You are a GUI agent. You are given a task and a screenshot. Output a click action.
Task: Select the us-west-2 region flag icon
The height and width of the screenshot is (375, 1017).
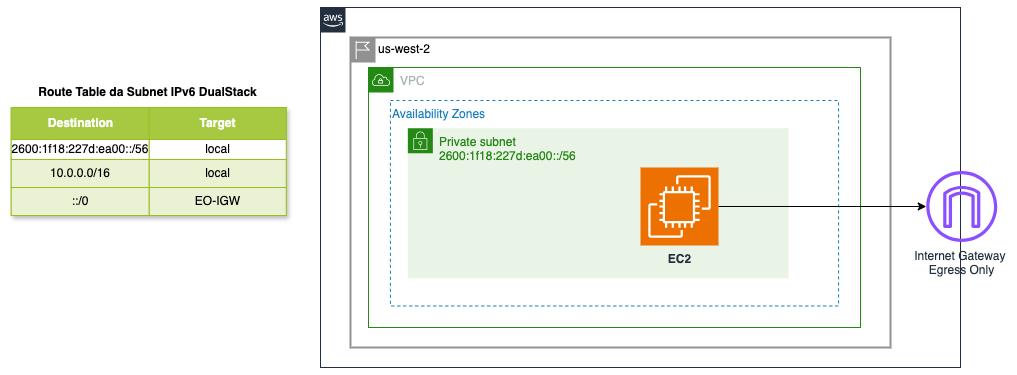363,50
